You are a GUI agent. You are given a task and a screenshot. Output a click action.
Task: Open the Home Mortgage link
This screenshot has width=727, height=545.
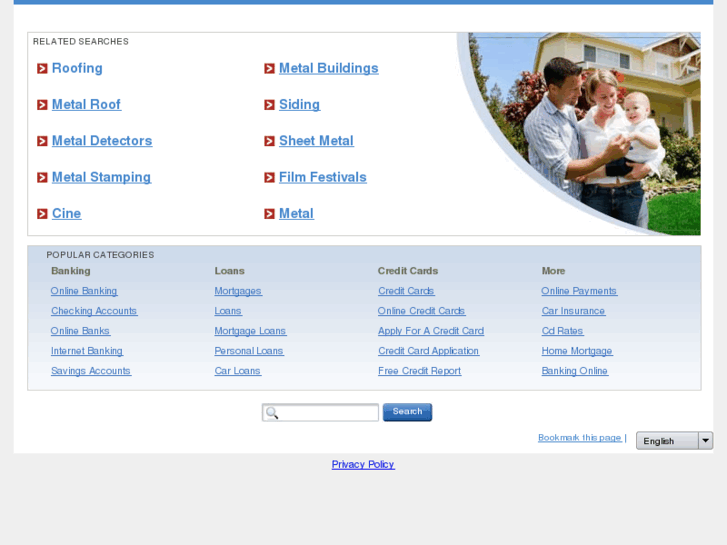577,351
